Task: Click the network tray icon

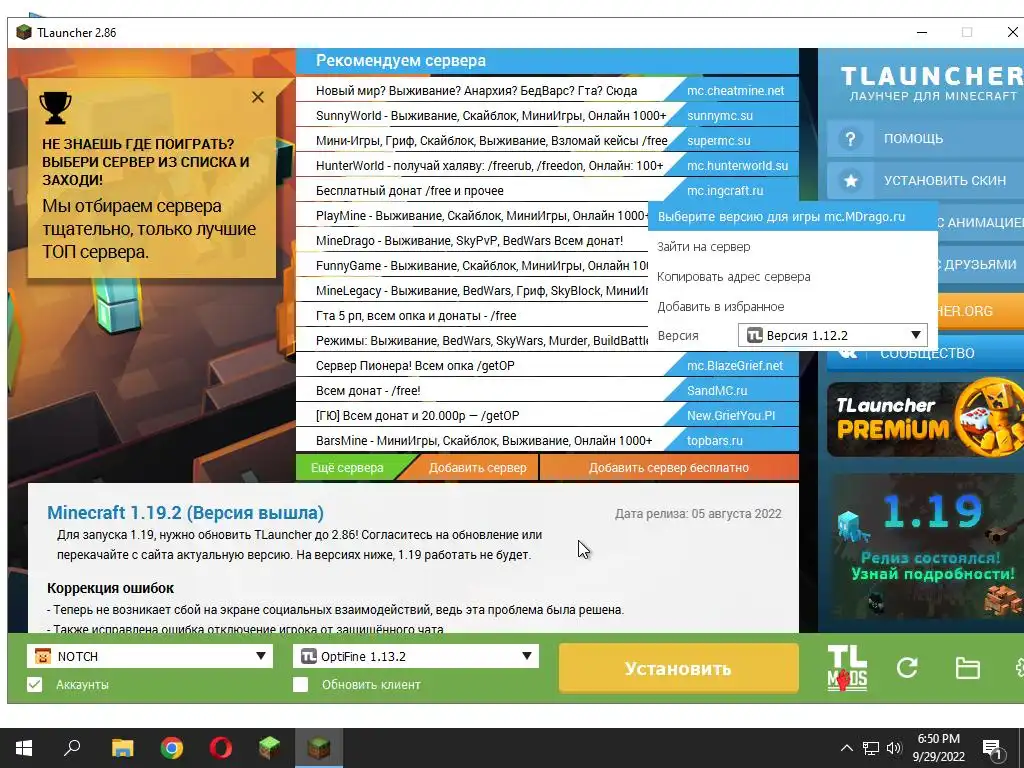Action: tap(871, 748)
